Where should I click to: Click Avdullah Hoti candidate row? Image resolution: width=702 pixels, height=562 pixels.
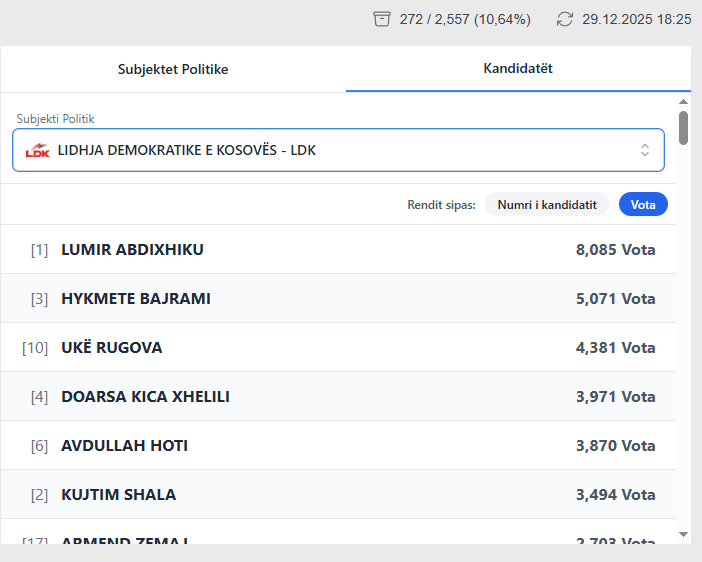338,445
